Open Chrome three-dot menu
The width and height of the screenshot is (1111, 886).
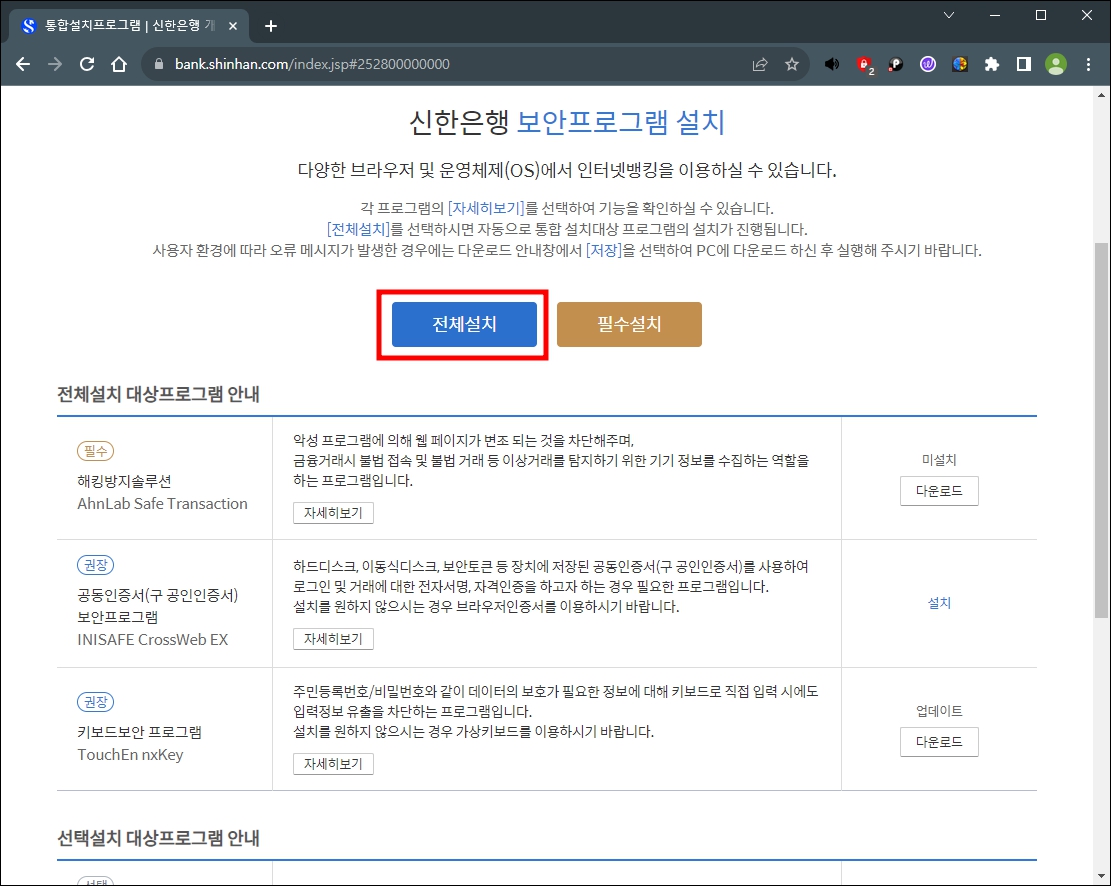pos(1088,65)
